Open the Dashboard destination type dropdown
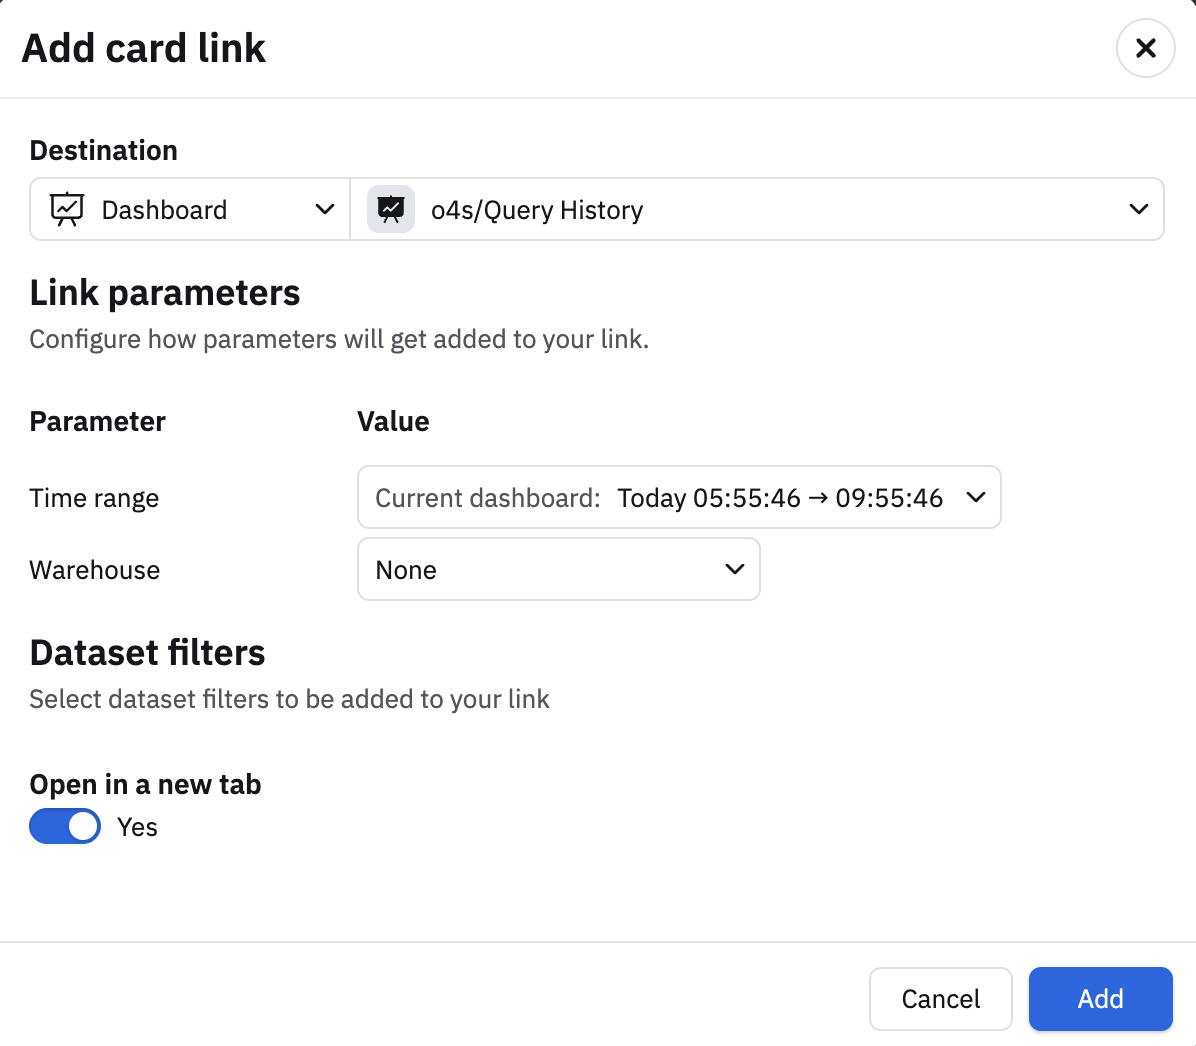The height and width of the screenshot is (1046, 1196). coord(190,209)
